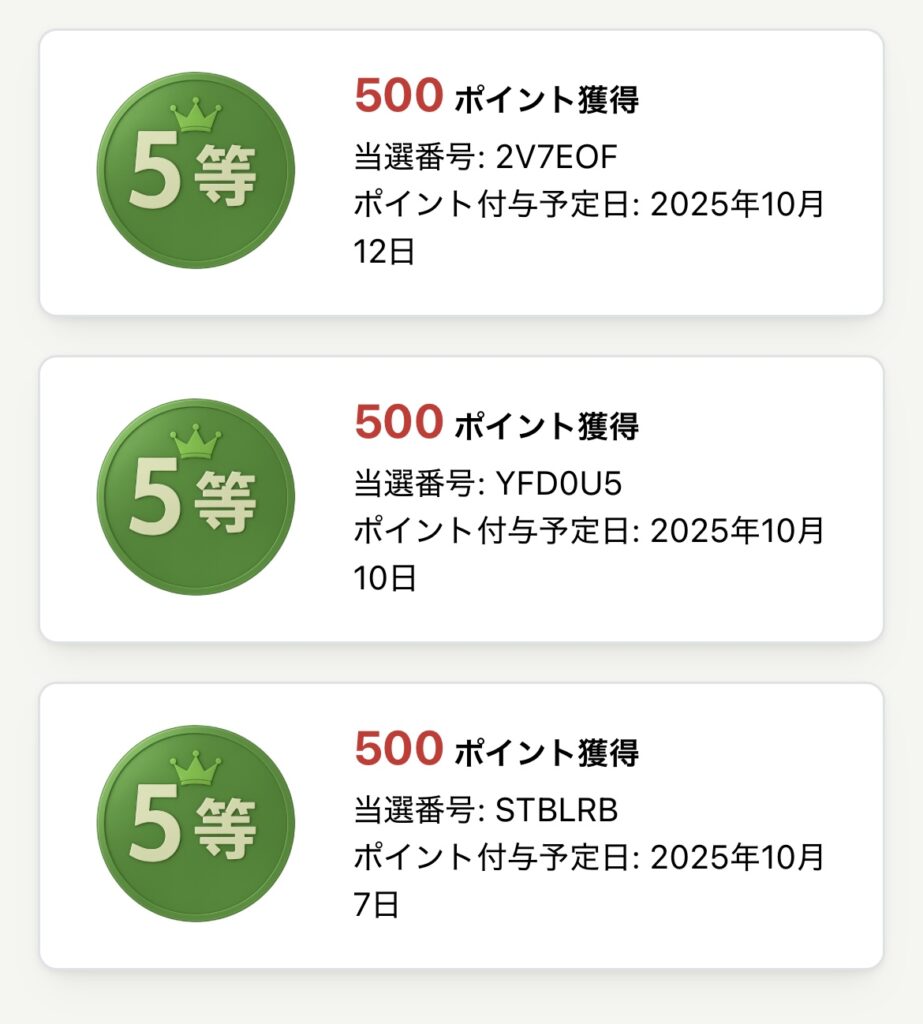Select the winning number STBLRB text
Viewport: 923px width, 1024px height.
556,809
